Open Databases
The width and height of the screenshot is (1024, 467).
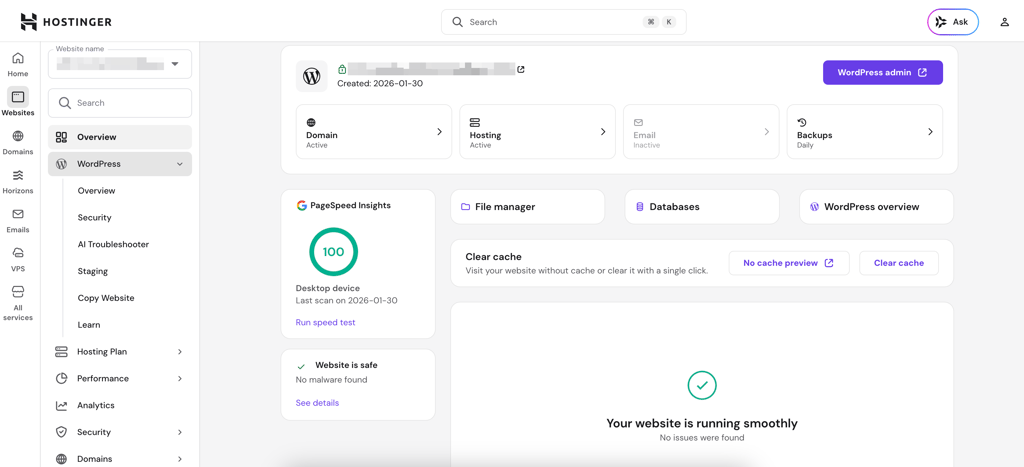702,206
